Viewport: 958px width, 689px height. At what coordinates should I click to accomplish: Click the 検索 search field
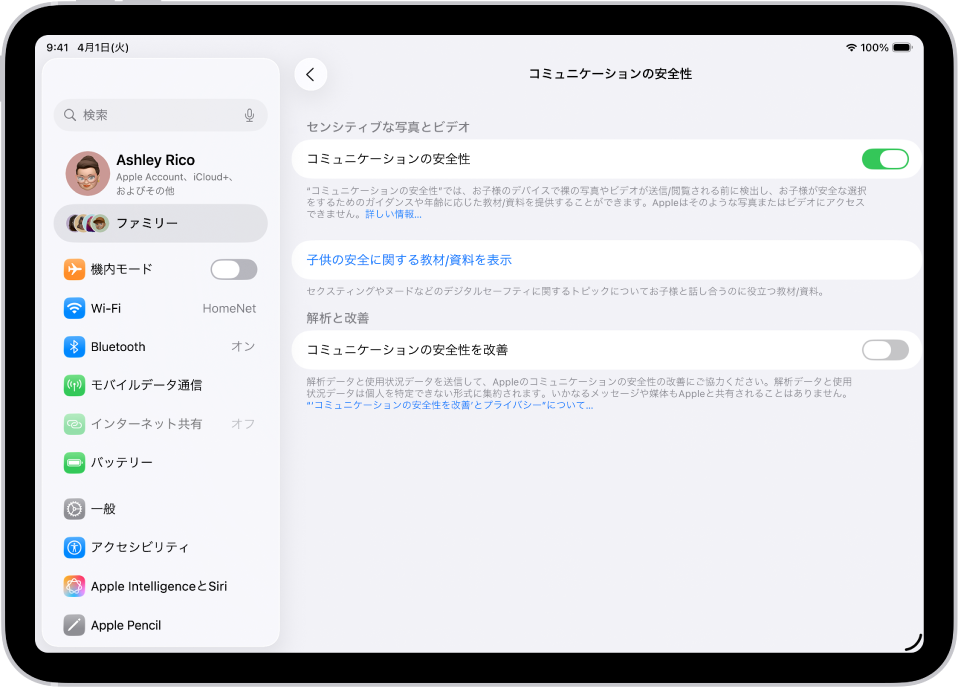pos(160,114)
